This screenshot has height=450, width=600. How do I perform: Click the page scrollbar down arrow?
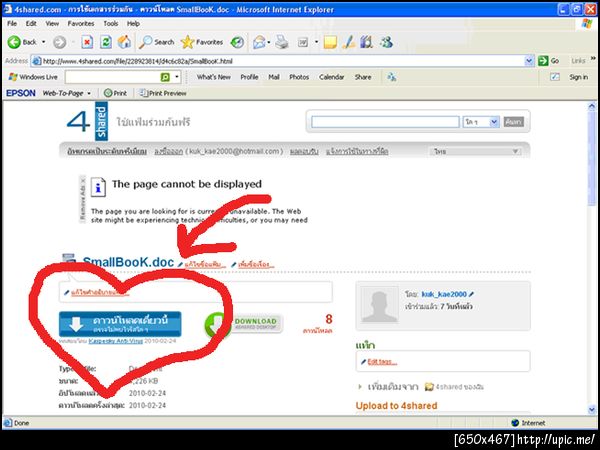[592, 409]
